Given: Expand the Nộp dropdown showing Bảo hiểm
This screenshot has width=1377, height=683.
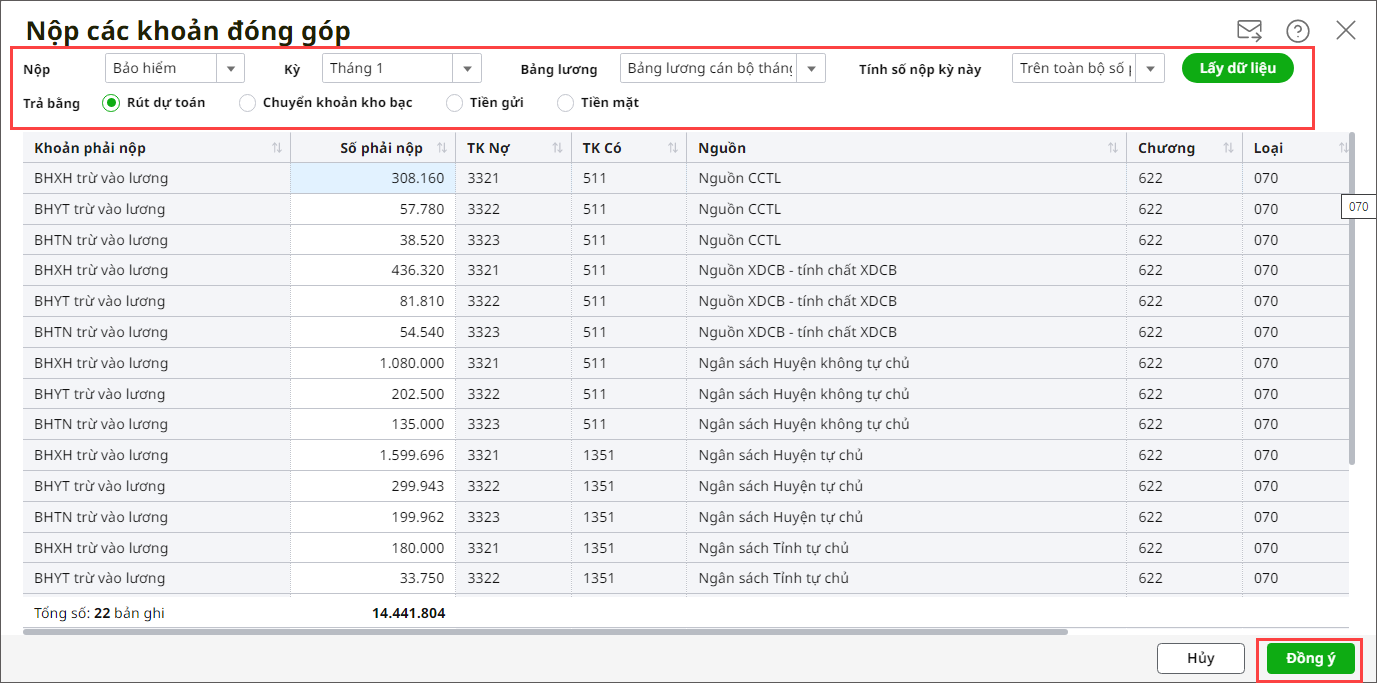Looking at the screenshot, I should pyautogui.click(x=231, y=68).
